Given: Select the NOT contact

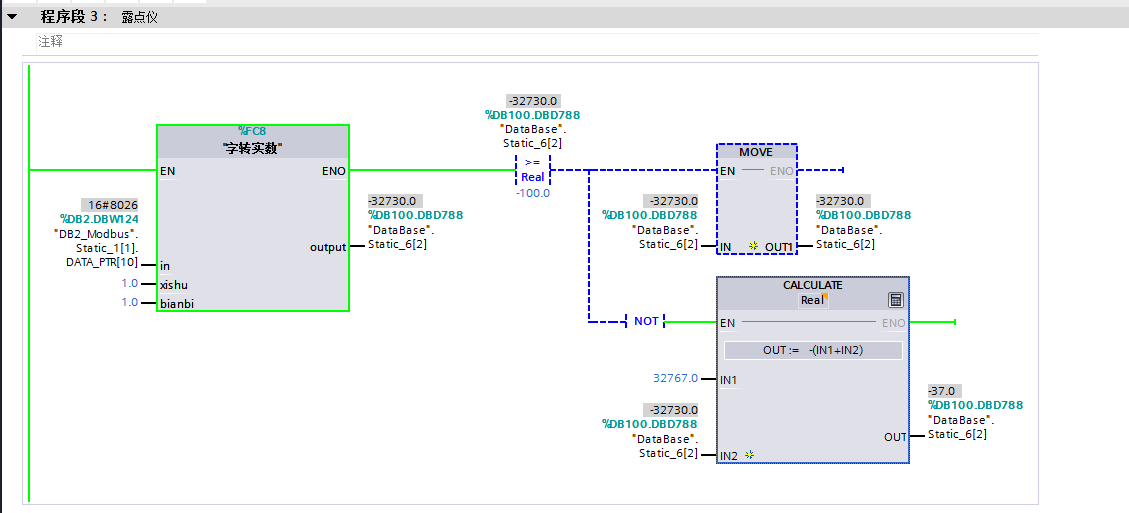Looking at the screenshot, I should (646, 321).
